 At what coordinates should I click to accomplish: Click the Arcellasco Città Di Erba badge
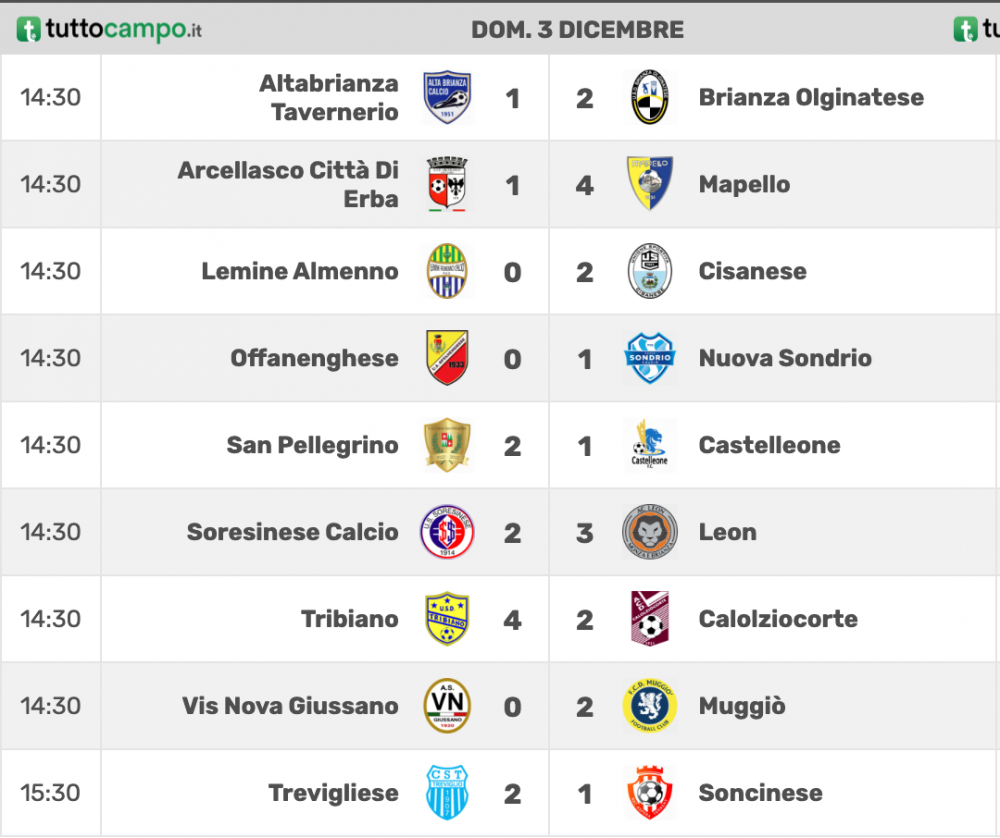447,184
